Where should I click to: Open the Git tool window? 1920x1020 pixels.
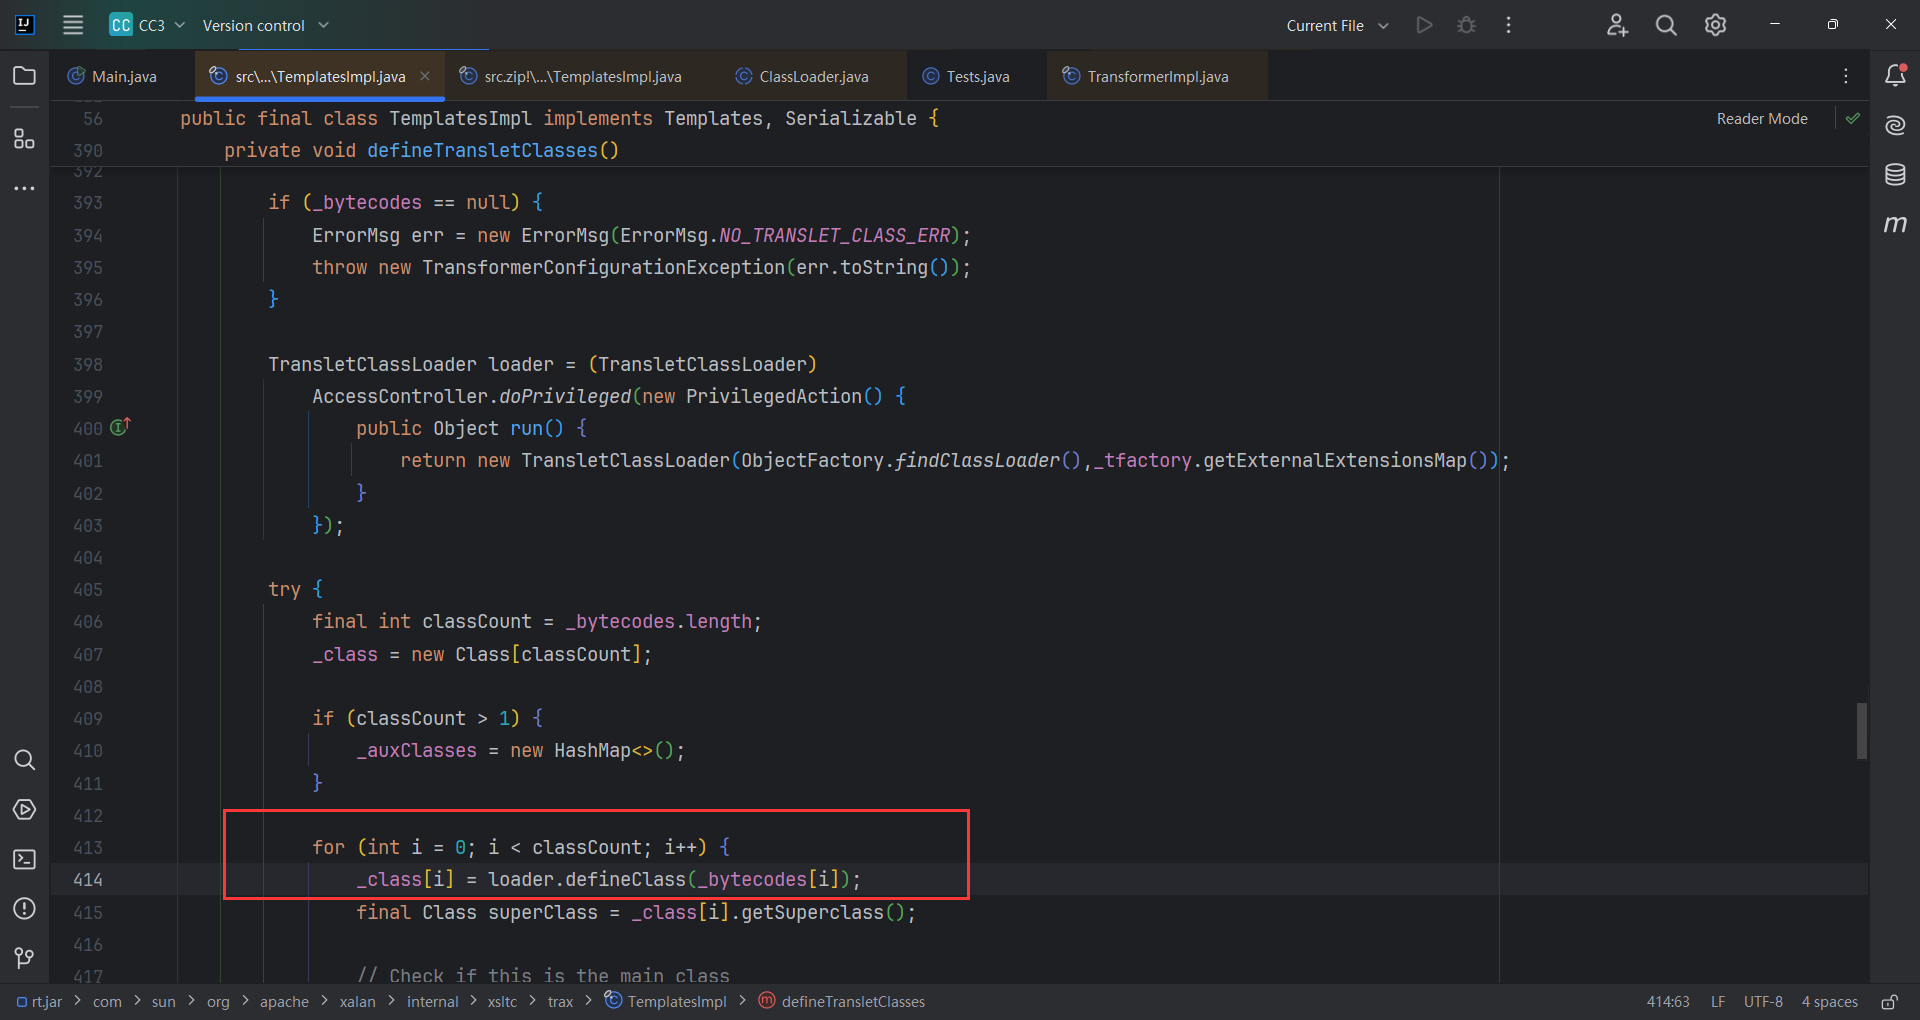[x=25, y=958]
